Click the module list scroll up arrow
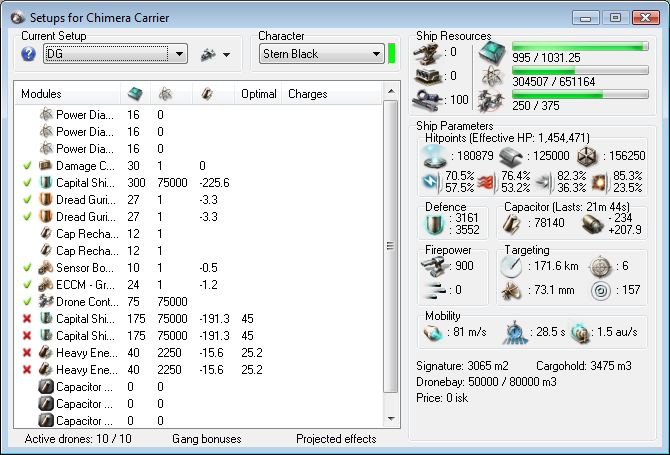The height and width of the screenshot is (455, 670). [x=391, y=91]
